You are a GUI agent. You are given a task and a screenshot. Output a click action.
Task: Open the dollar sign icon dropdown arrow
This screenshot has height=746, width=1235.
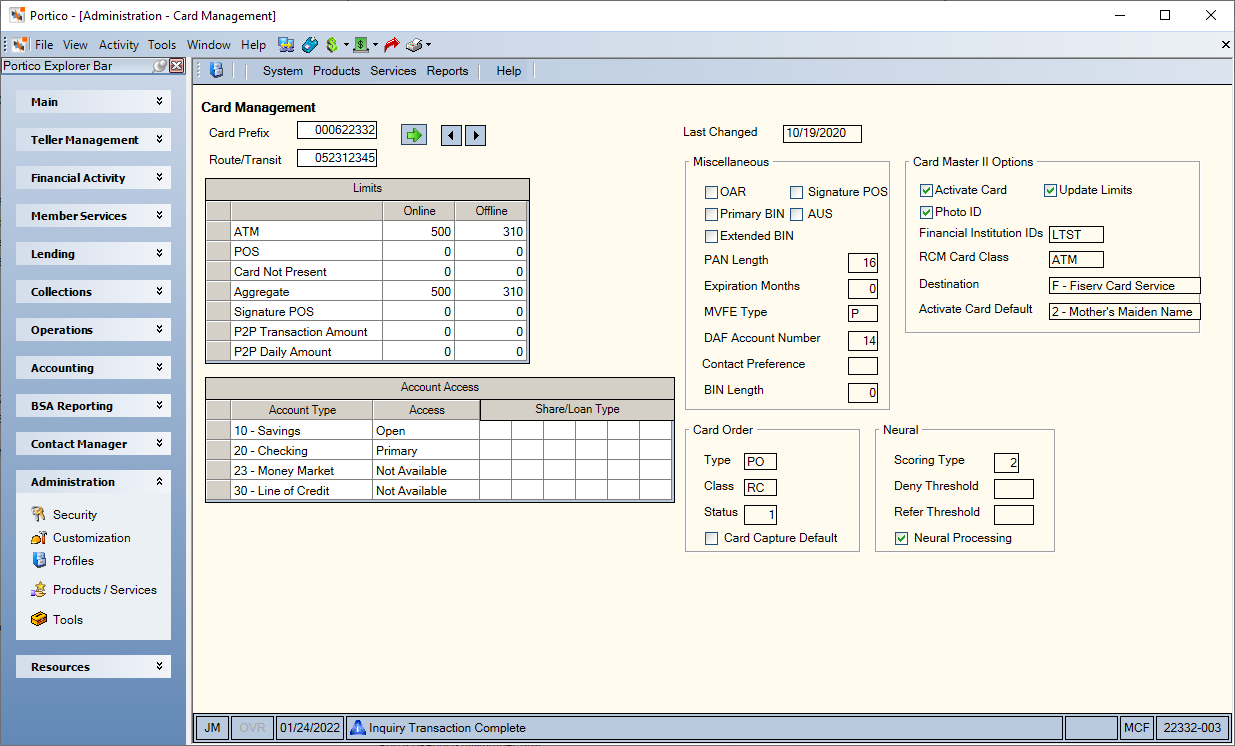click(346, 44)
